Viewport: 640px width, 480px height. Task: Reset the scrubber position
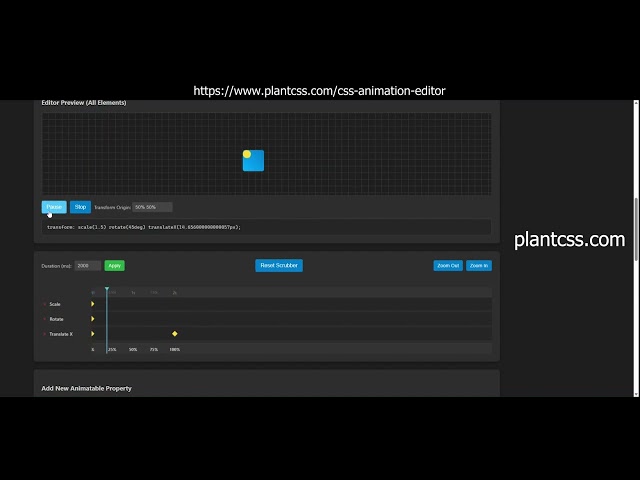point(279,265)
